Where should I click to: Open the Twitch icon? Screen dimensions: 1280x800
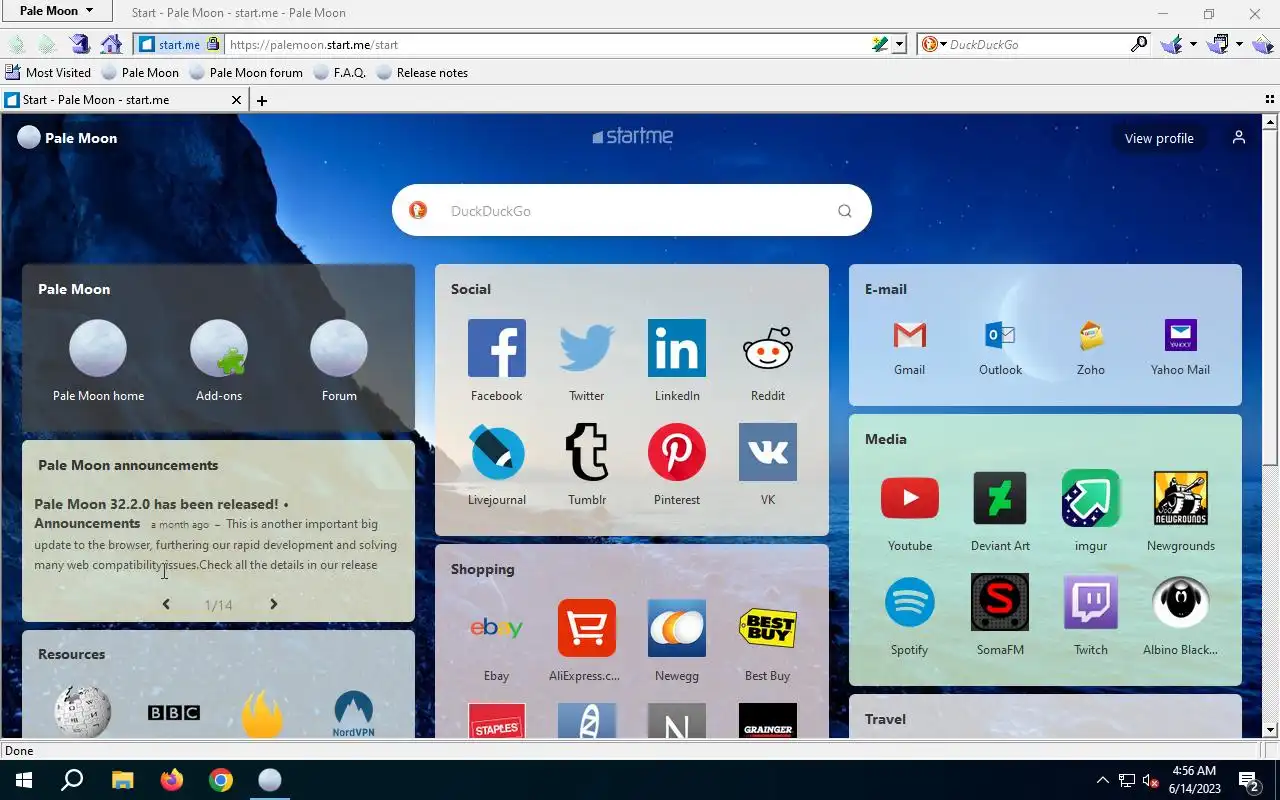1091,602
